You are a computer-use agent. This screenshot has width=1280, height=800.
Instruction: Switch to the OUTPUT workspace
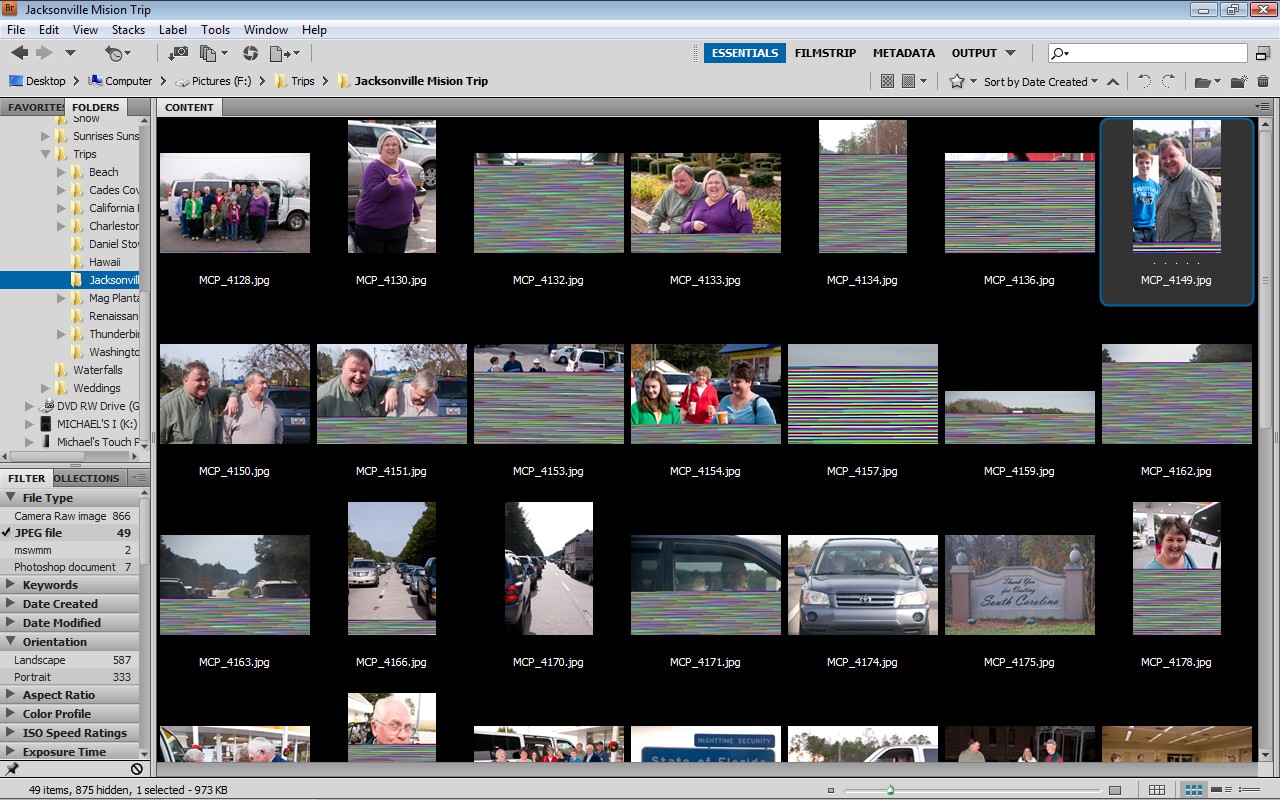(974, 53)
